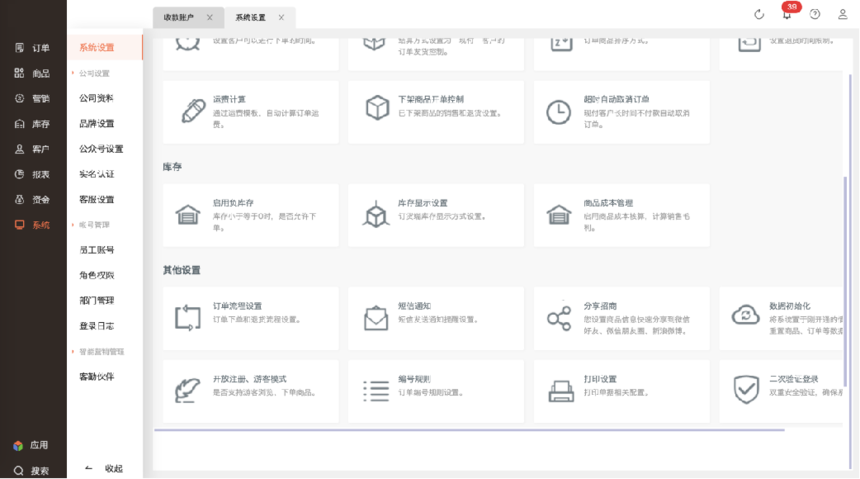860x479 pixels.
Task: Open the 短信通知 envelope icon
Action: (376, 318)
